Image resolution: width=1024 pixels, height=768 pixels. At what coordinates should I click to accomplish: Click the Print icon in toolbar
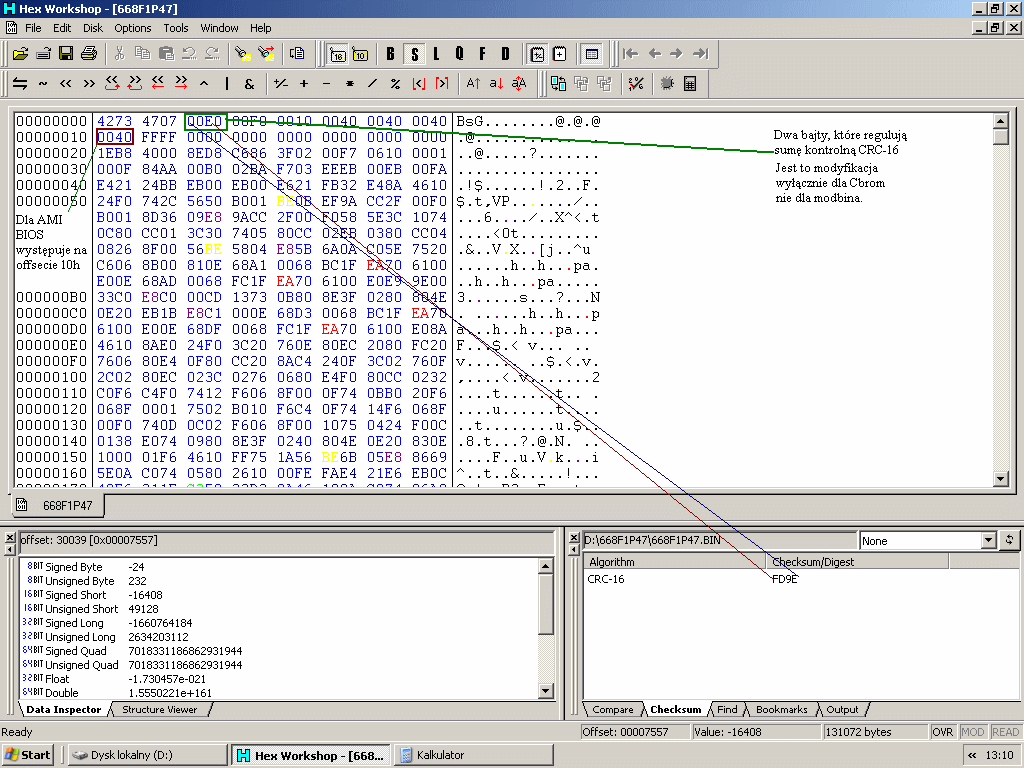[x=88, y=53]
